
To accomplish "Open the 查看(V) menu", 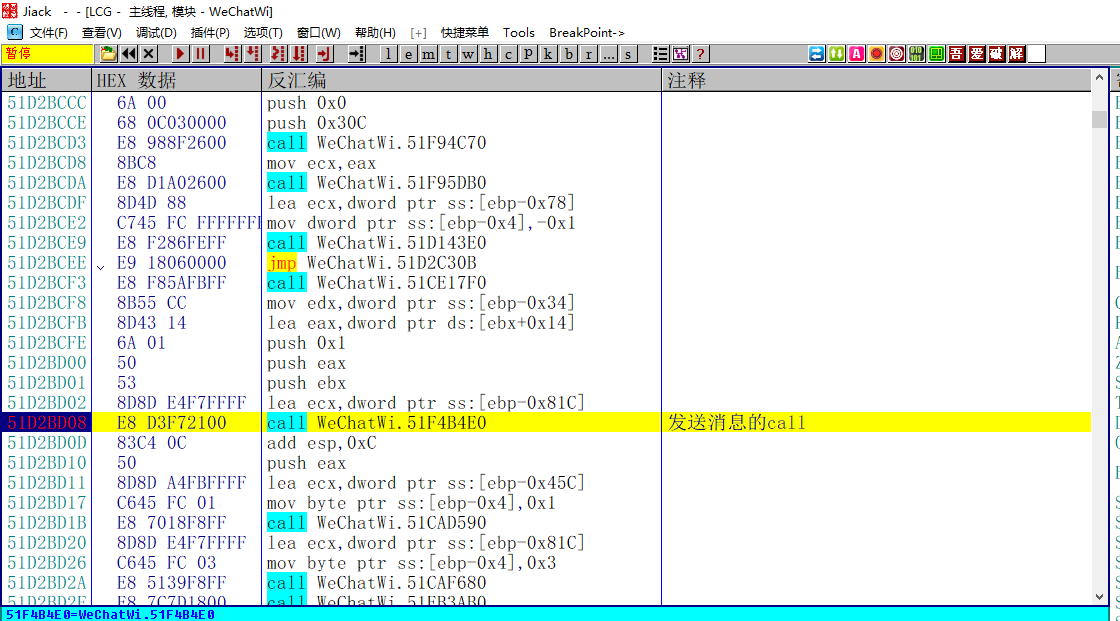I will pyautogui.click(x=101, y=33).
